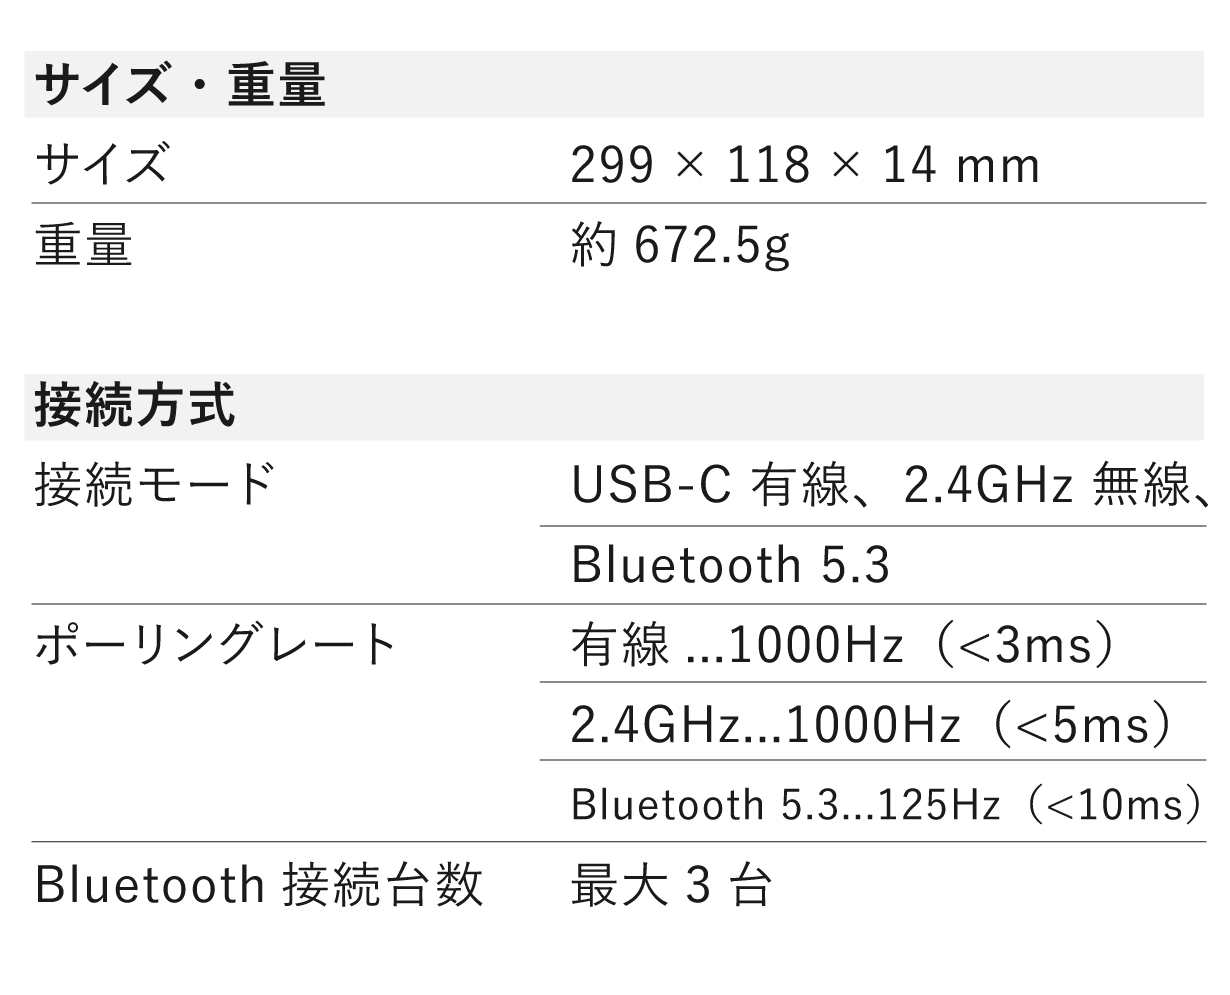Select the 2.4GHz…1000Hz (<5ms) value

tap(870, 724)
